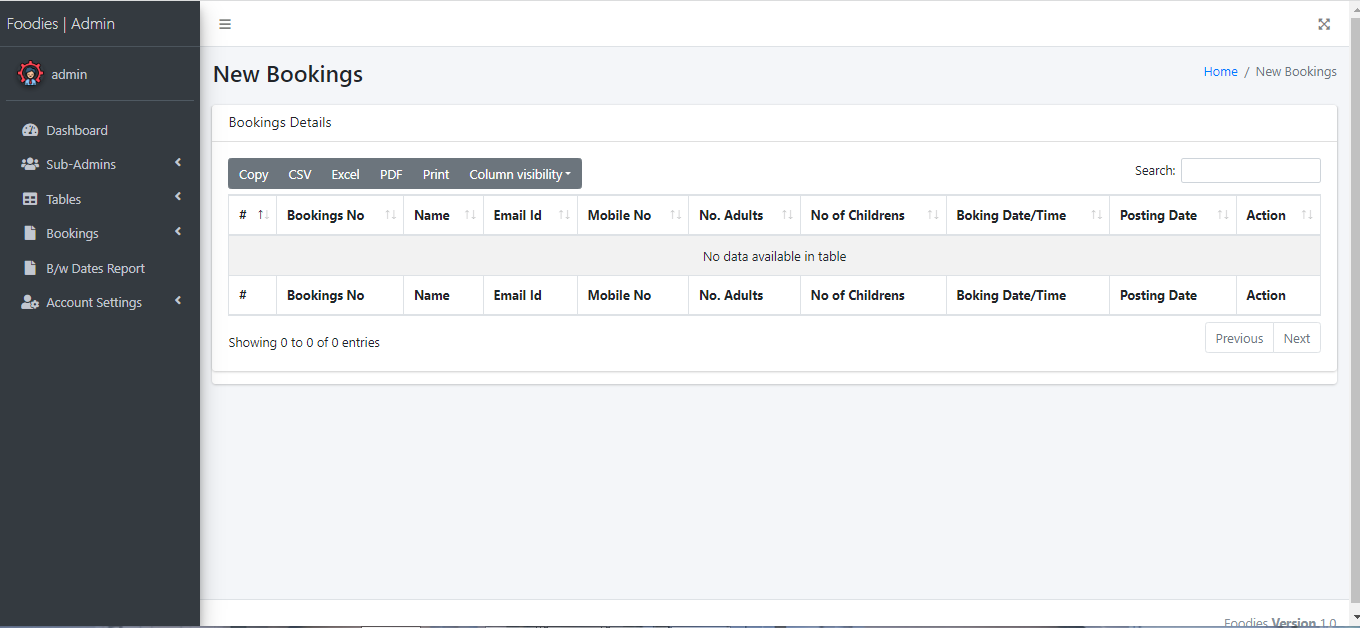Image resolution: width=1360 pixels, height=628 pixels.
Task: Click the Next pagination button
Action: coord(1296,338)
